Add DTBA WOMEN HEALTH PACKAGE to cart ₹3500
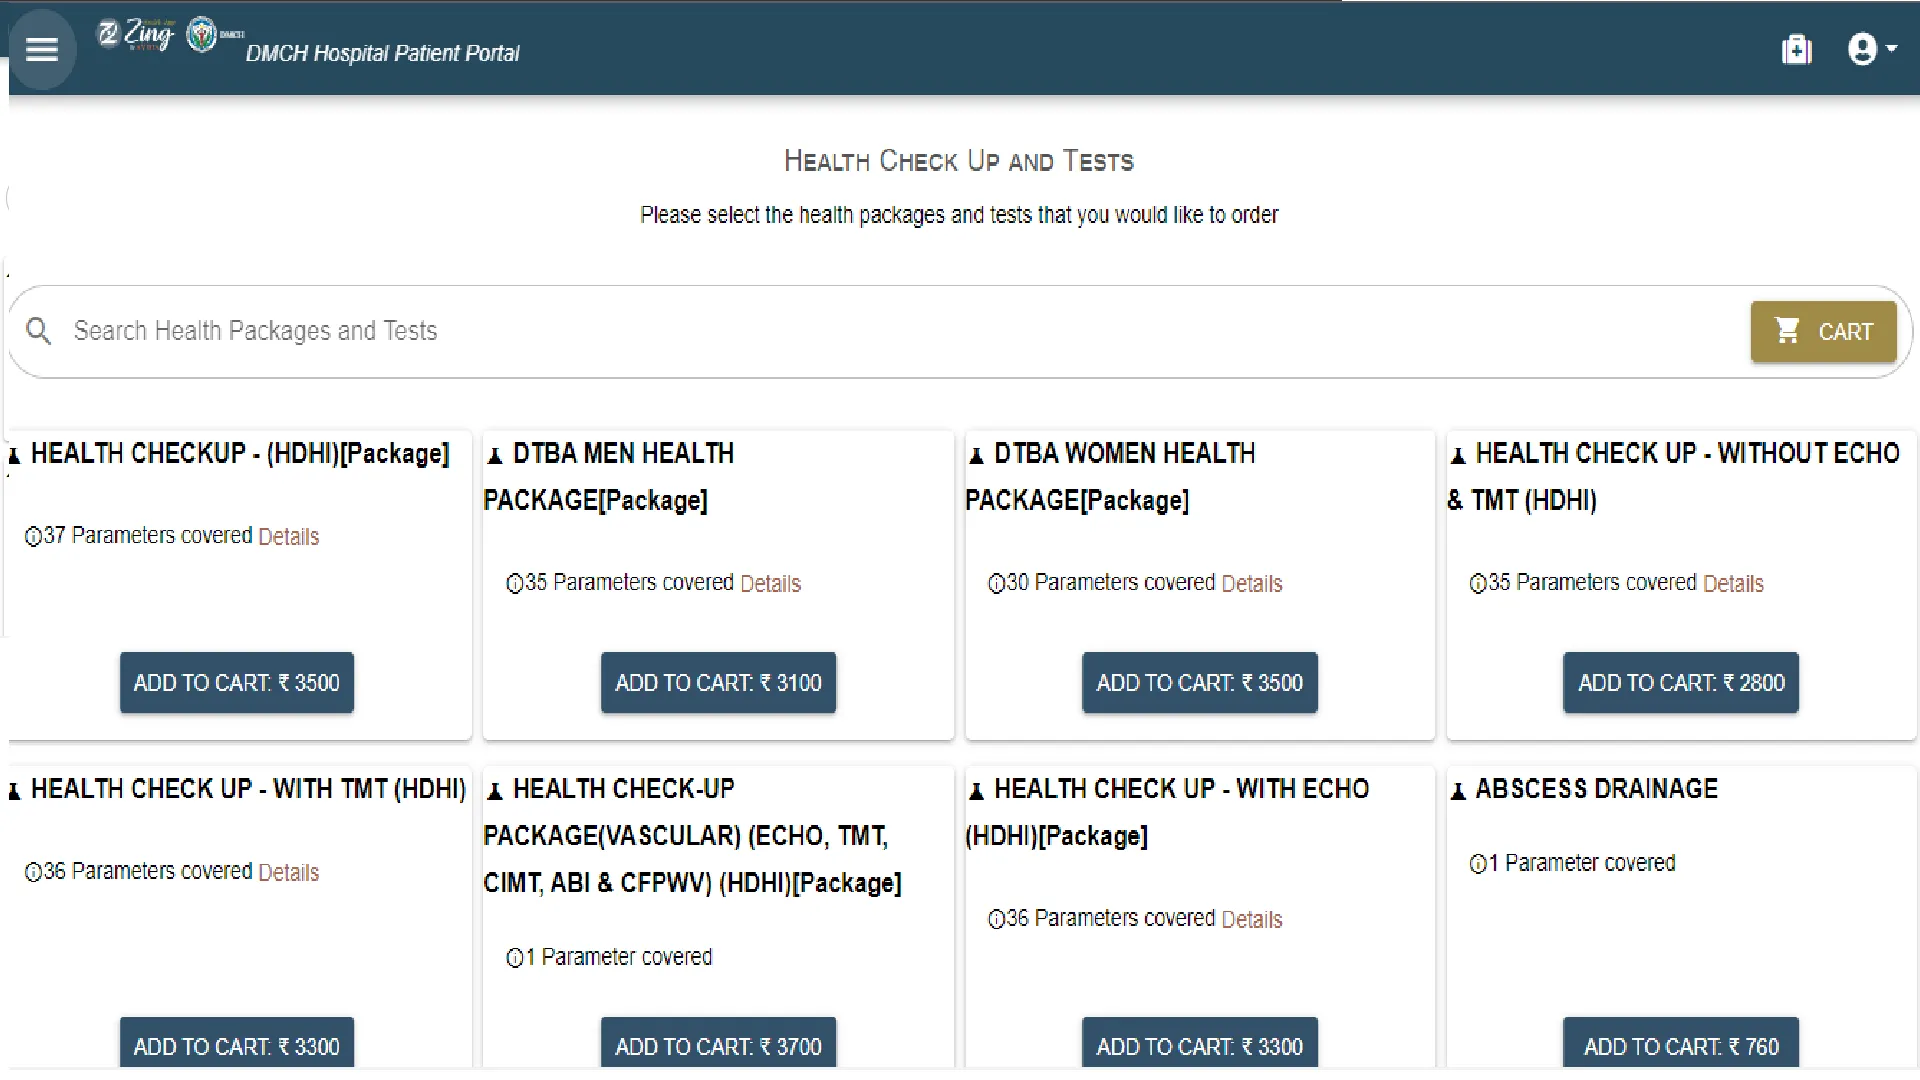Screen dimensions: 1920x1080 coord(1200,683)
